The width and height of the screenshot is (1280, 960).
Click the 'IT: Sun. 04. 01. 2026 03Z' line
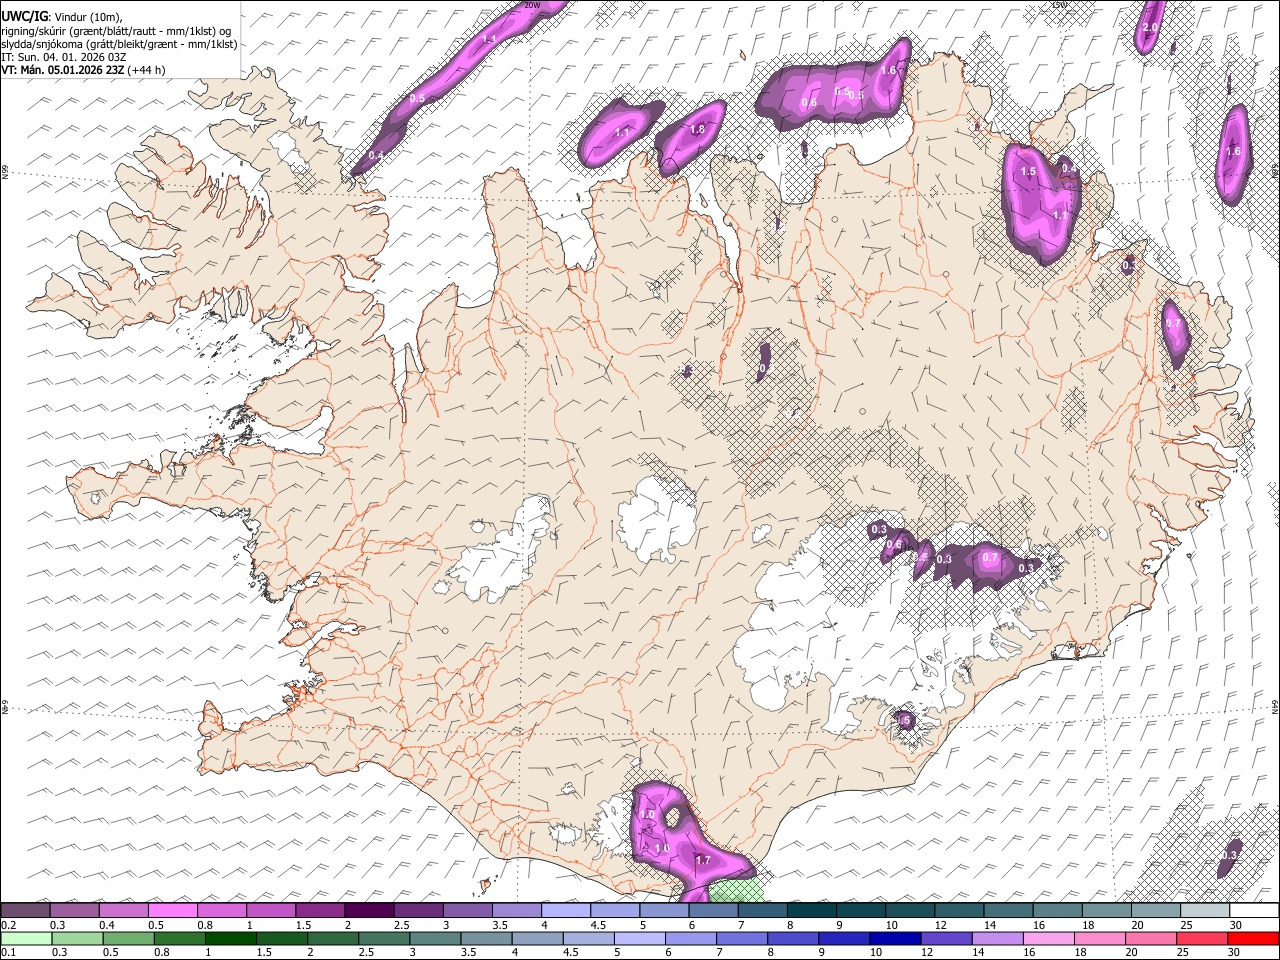pyautogui.click(x=64, y=57)
